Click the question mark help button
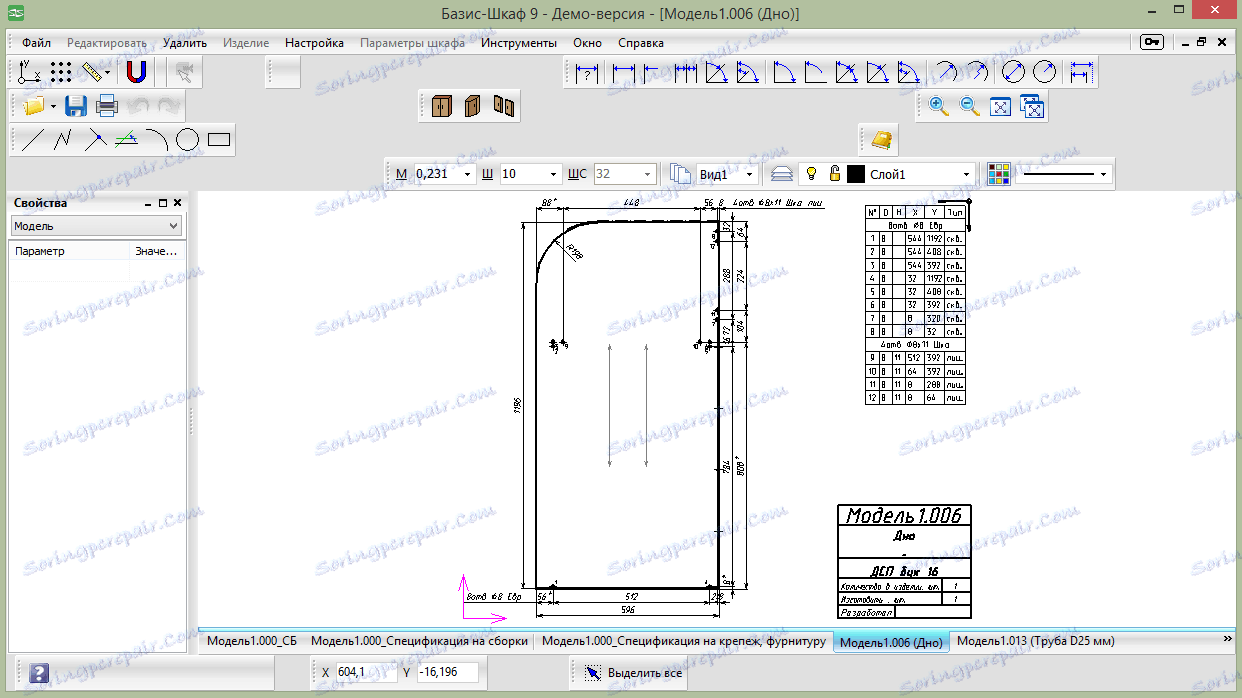Viewport: 1242px width, 698px height. [39, 673]
